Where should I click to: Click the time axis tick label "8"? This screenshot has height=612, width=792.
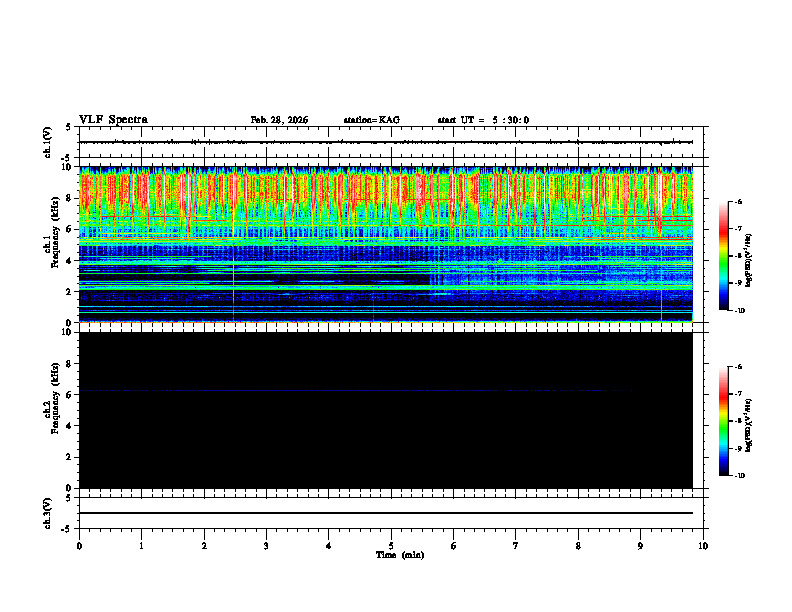pos(578,546)
